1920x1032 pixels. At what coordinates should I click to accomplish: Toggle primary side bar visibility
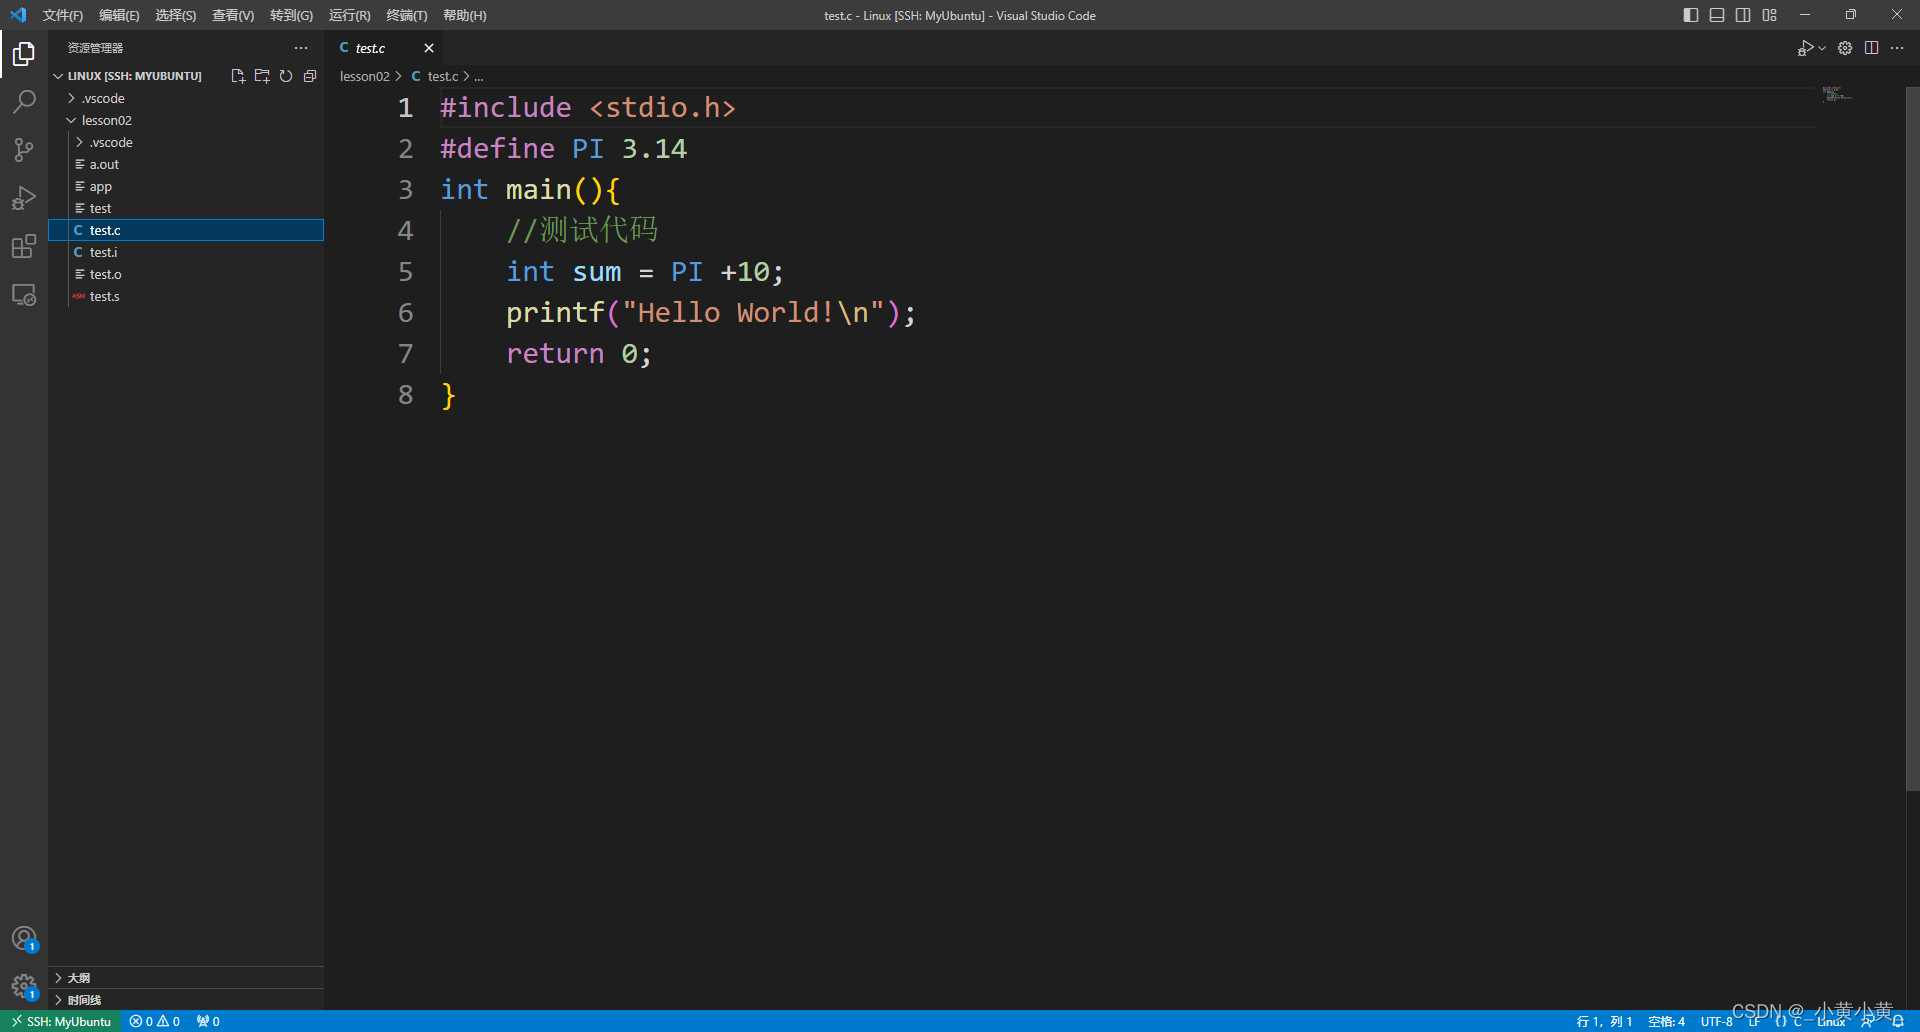click(1691, 15)
